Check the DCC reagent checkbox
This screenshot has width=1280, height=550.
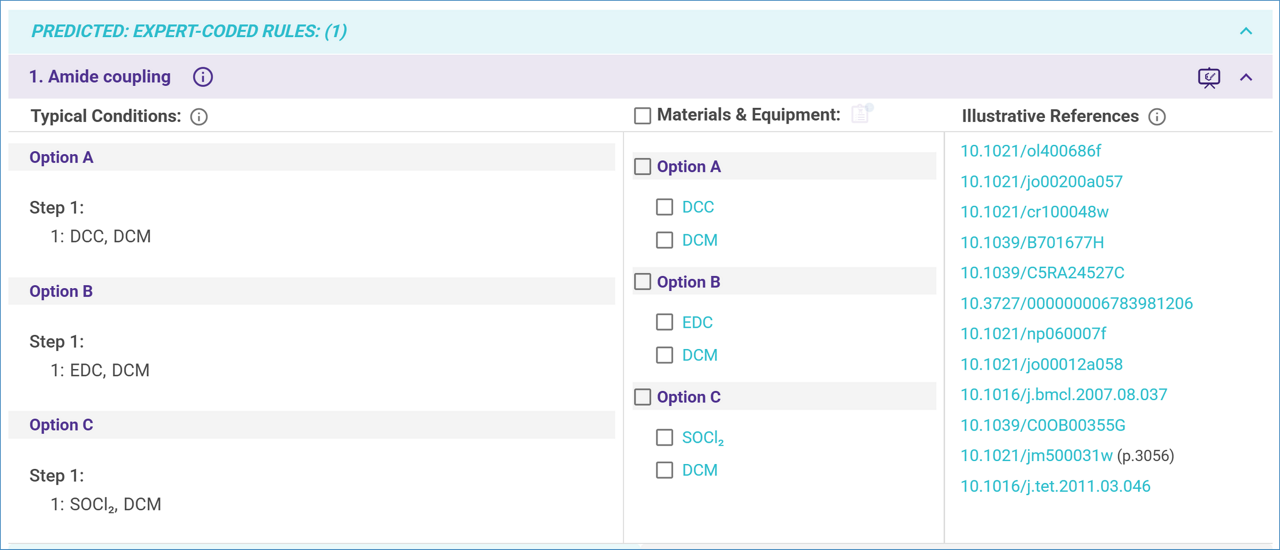664,207
